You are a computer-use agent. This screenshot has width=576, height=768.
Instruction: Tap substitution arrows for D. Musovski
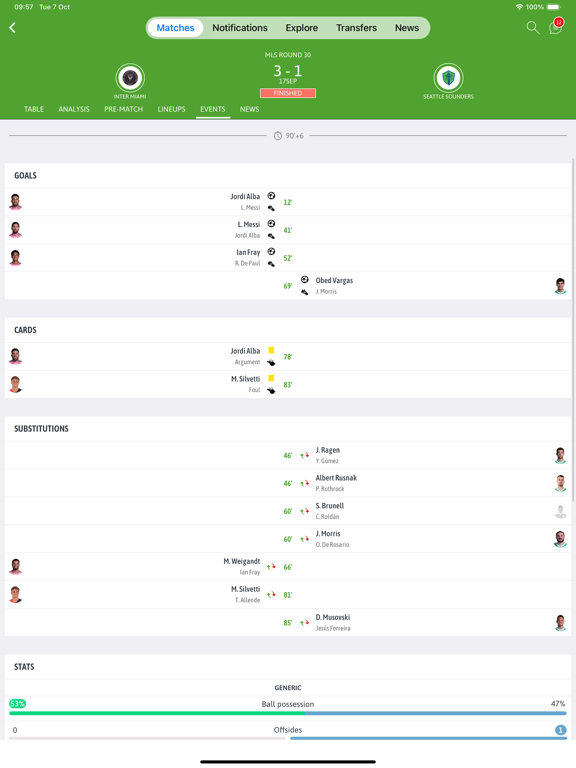click(x=305, y=623)
